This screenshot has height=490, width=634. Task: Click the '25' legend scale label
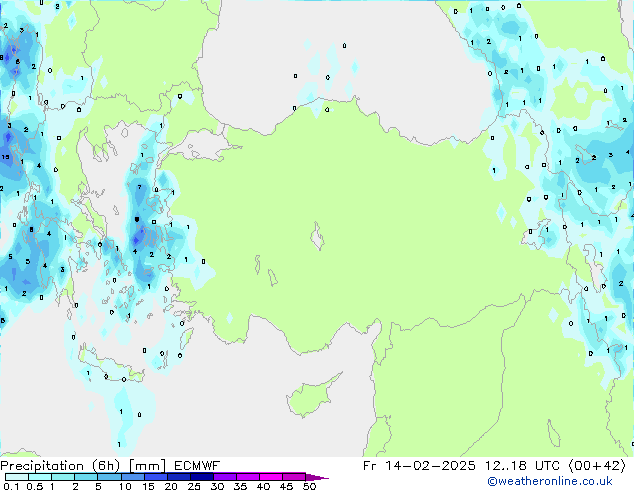point(194,486)
